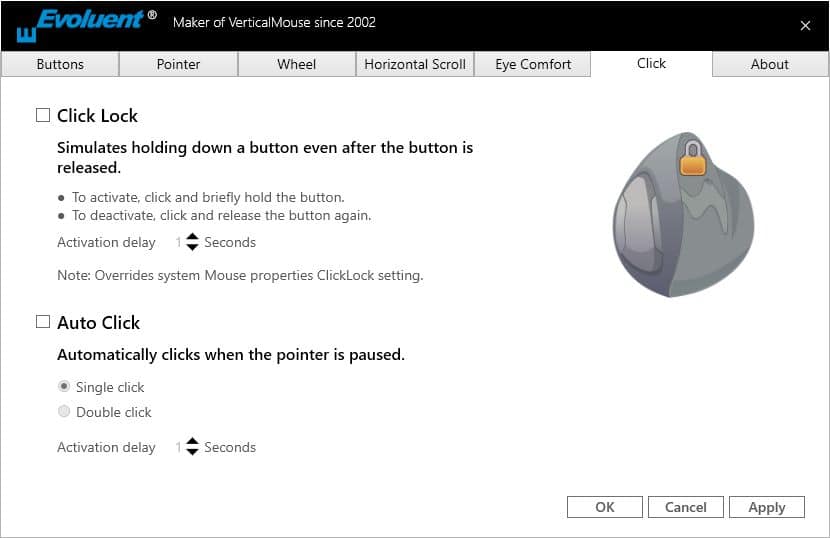
Task: Click the padlock icon on the mouse image
Action: pos(692,157)
